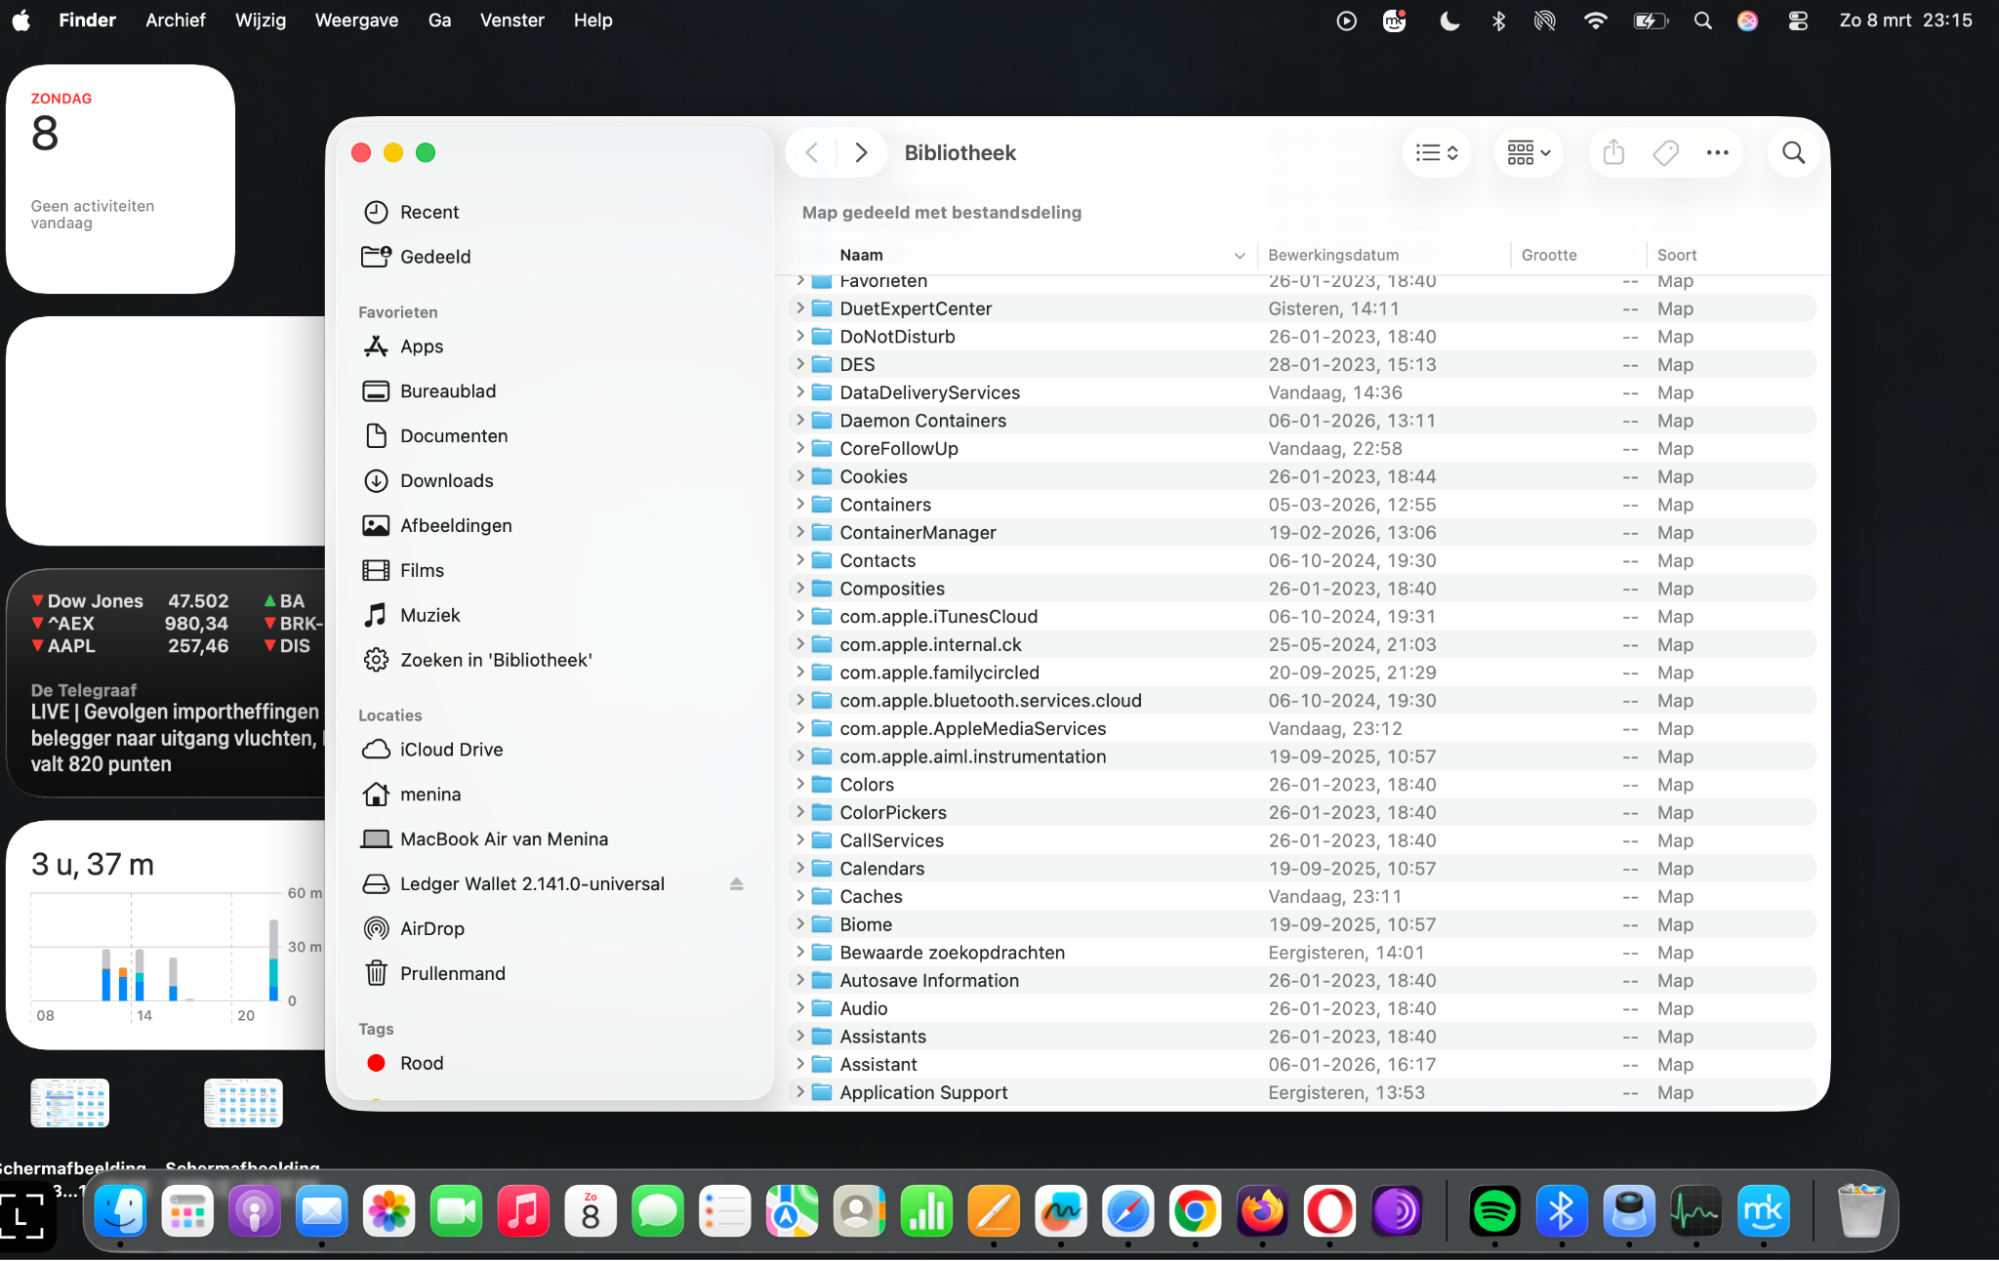
Task: Click the search icon in the Finder toolbar
Action: 1793,152
